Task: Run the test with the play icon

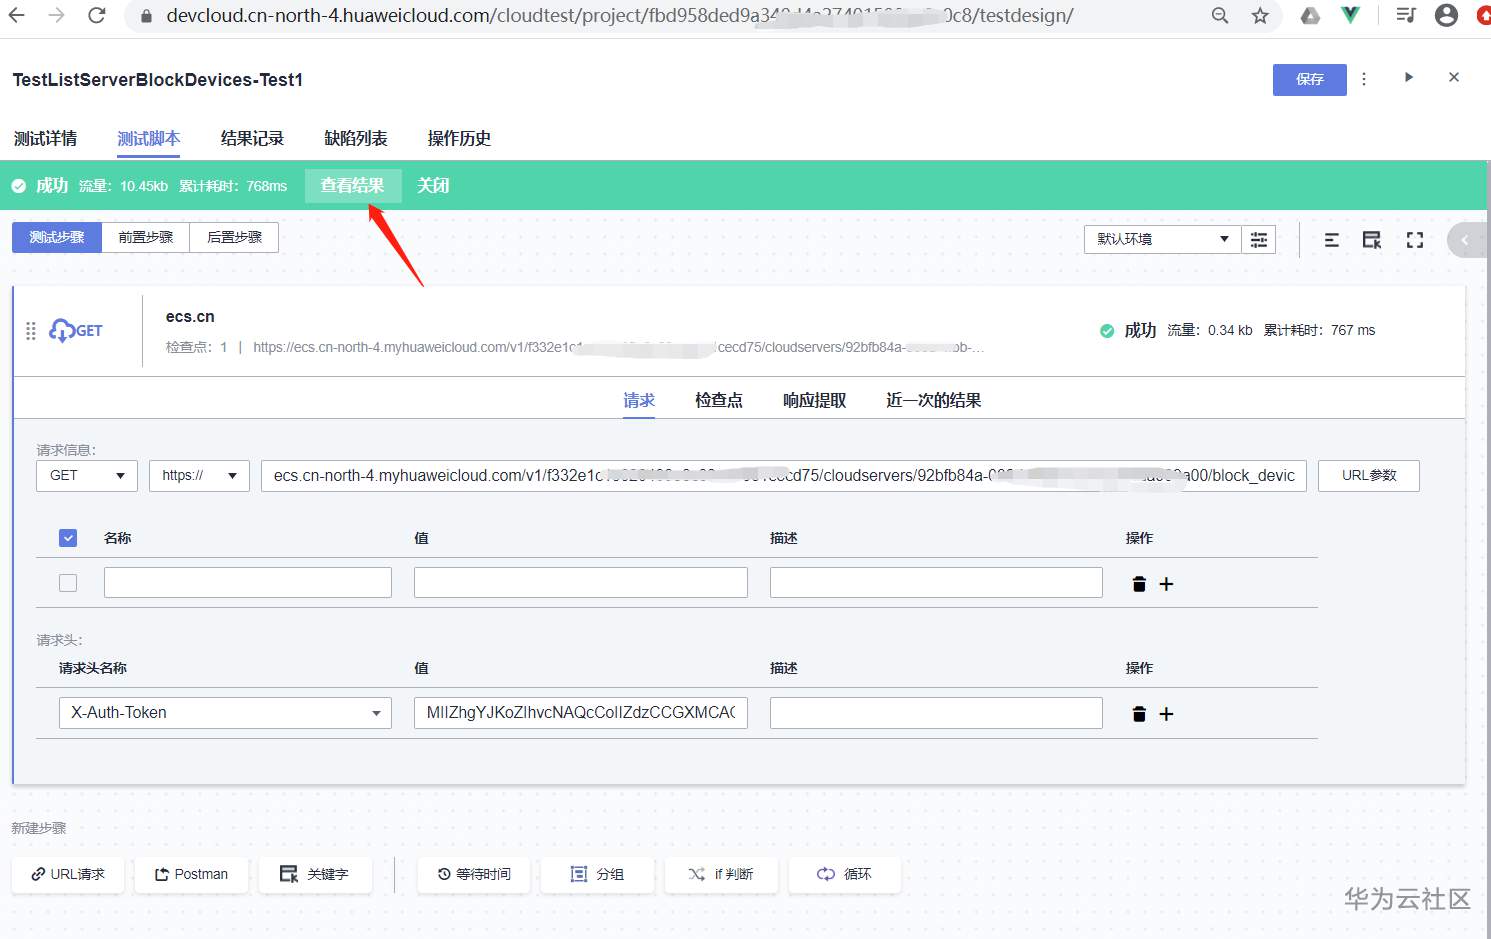Action: pyautogui.click(x=1409, y=77)
